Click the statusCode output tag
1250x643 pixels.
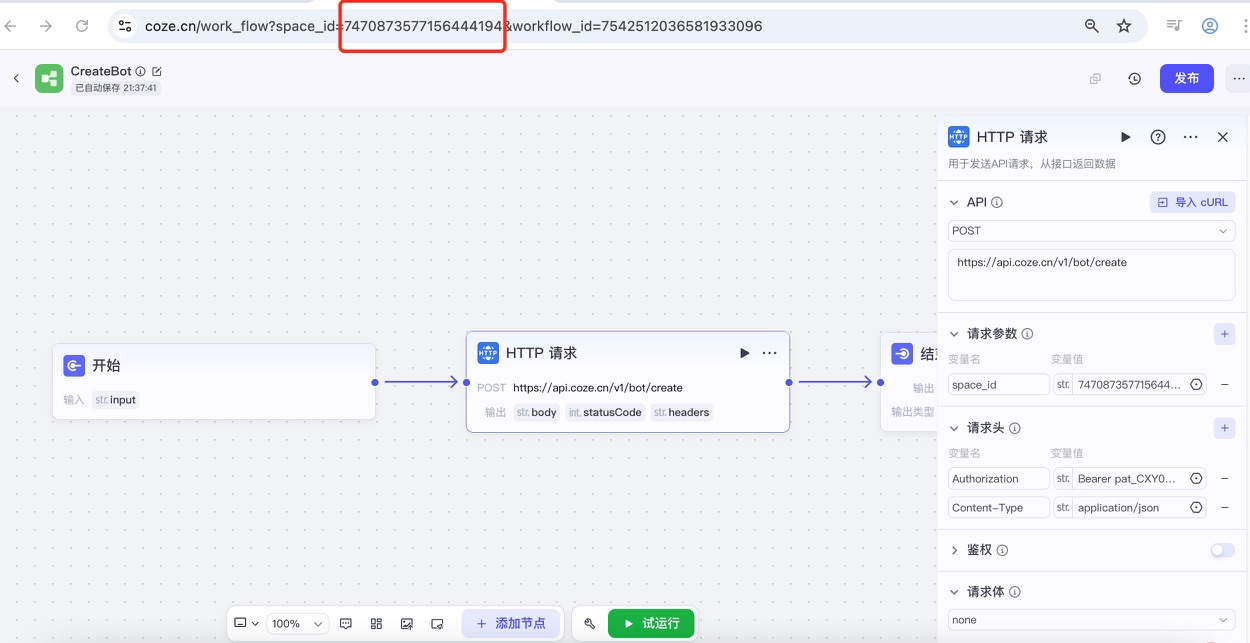coord(605,412)
